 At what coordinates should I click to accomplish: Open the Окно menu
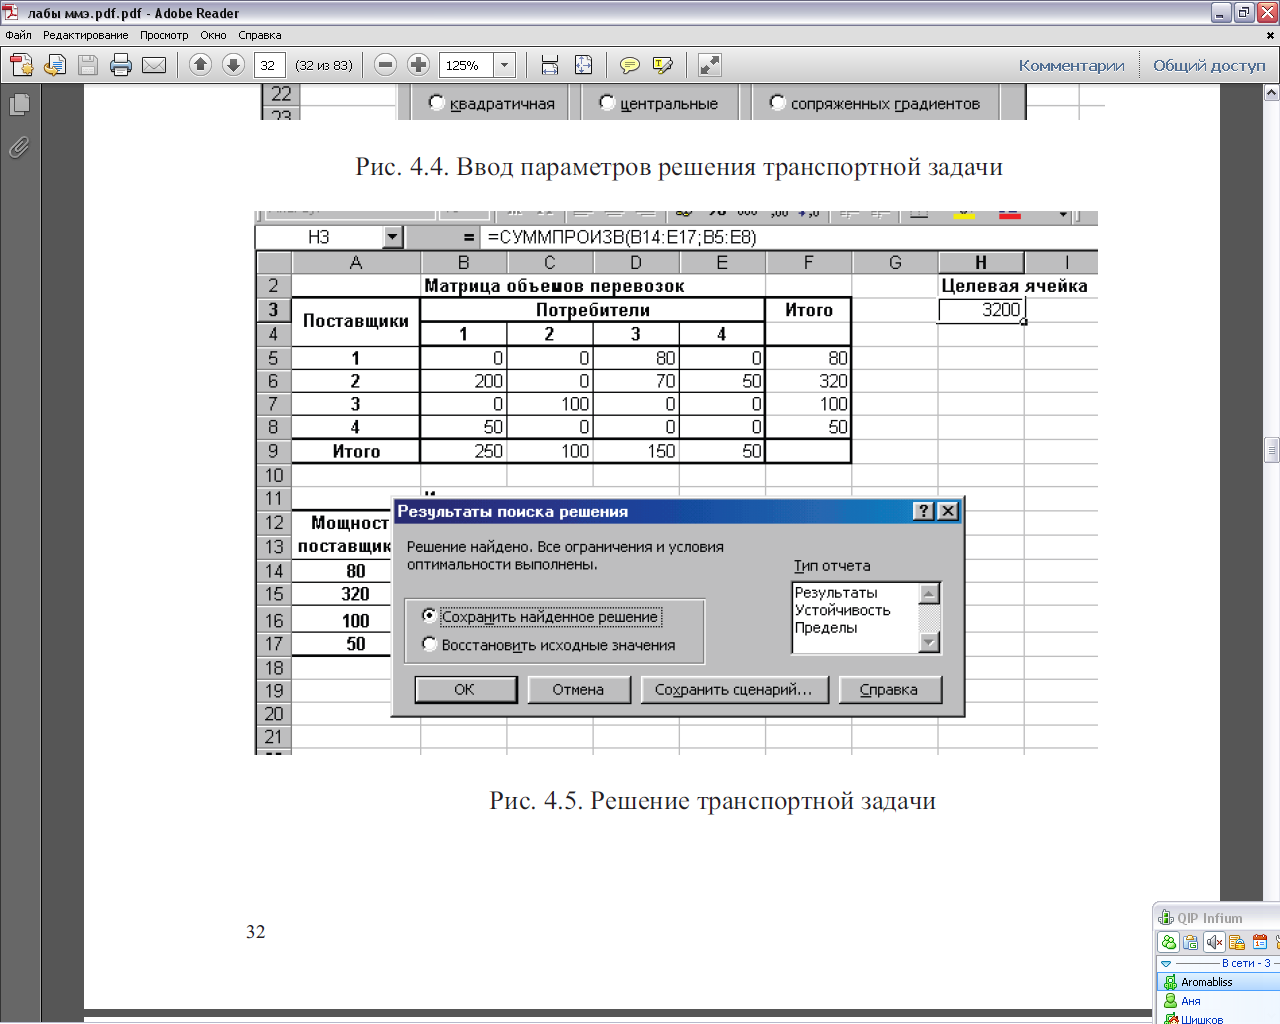(213, 35)
